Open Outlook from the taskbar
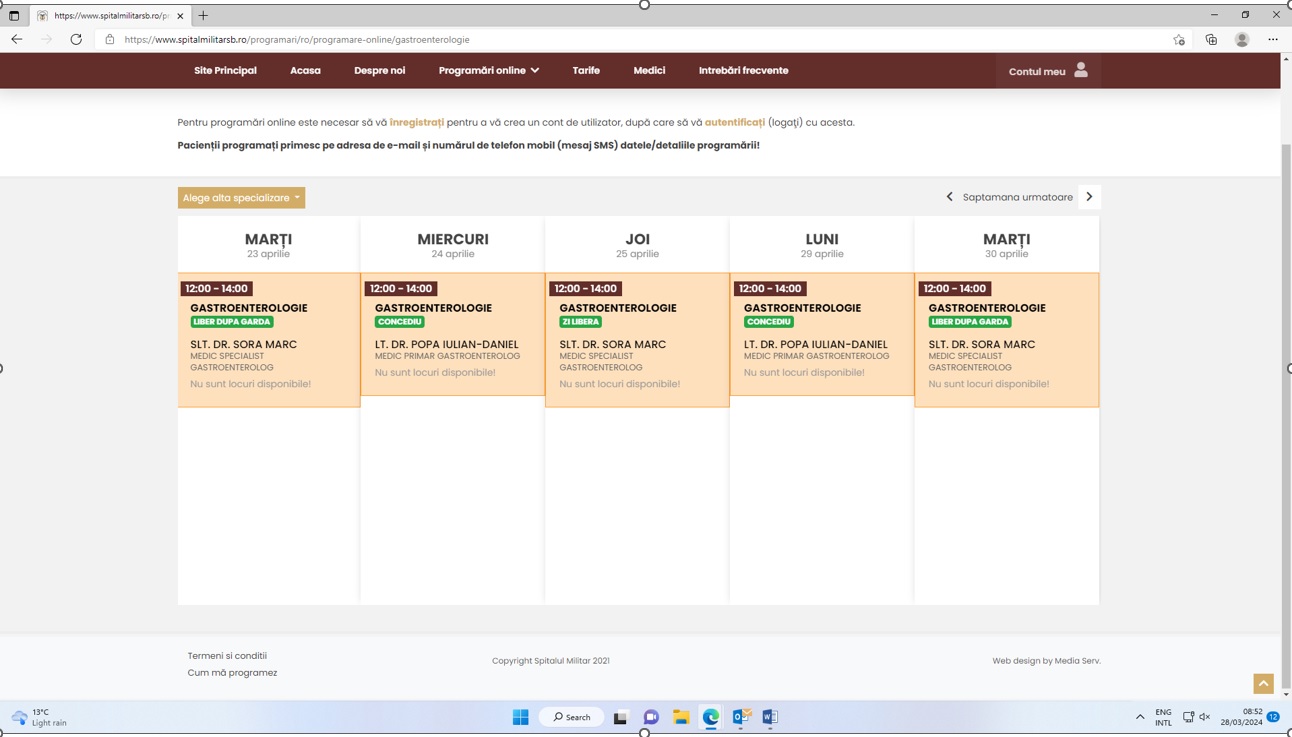Viewport: 1292px width, 737px height. 741,717
